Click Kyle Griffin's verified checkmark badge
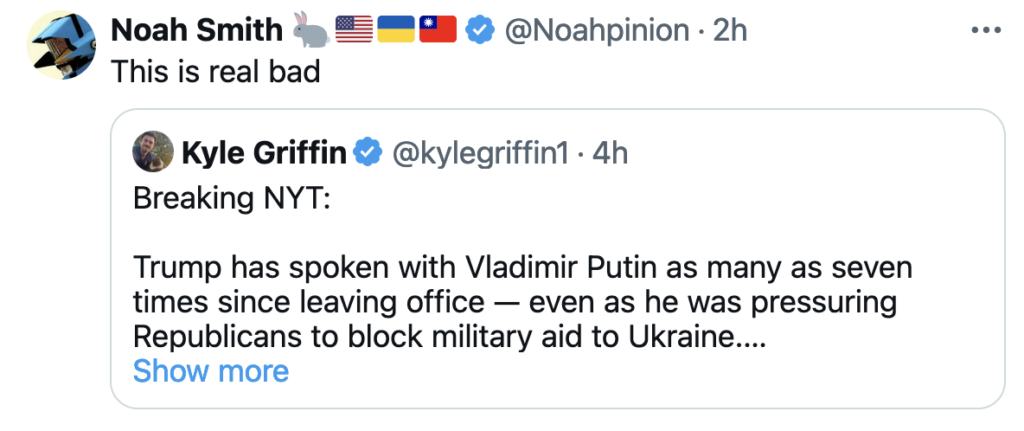The image size is (1024, 431). 368,152
